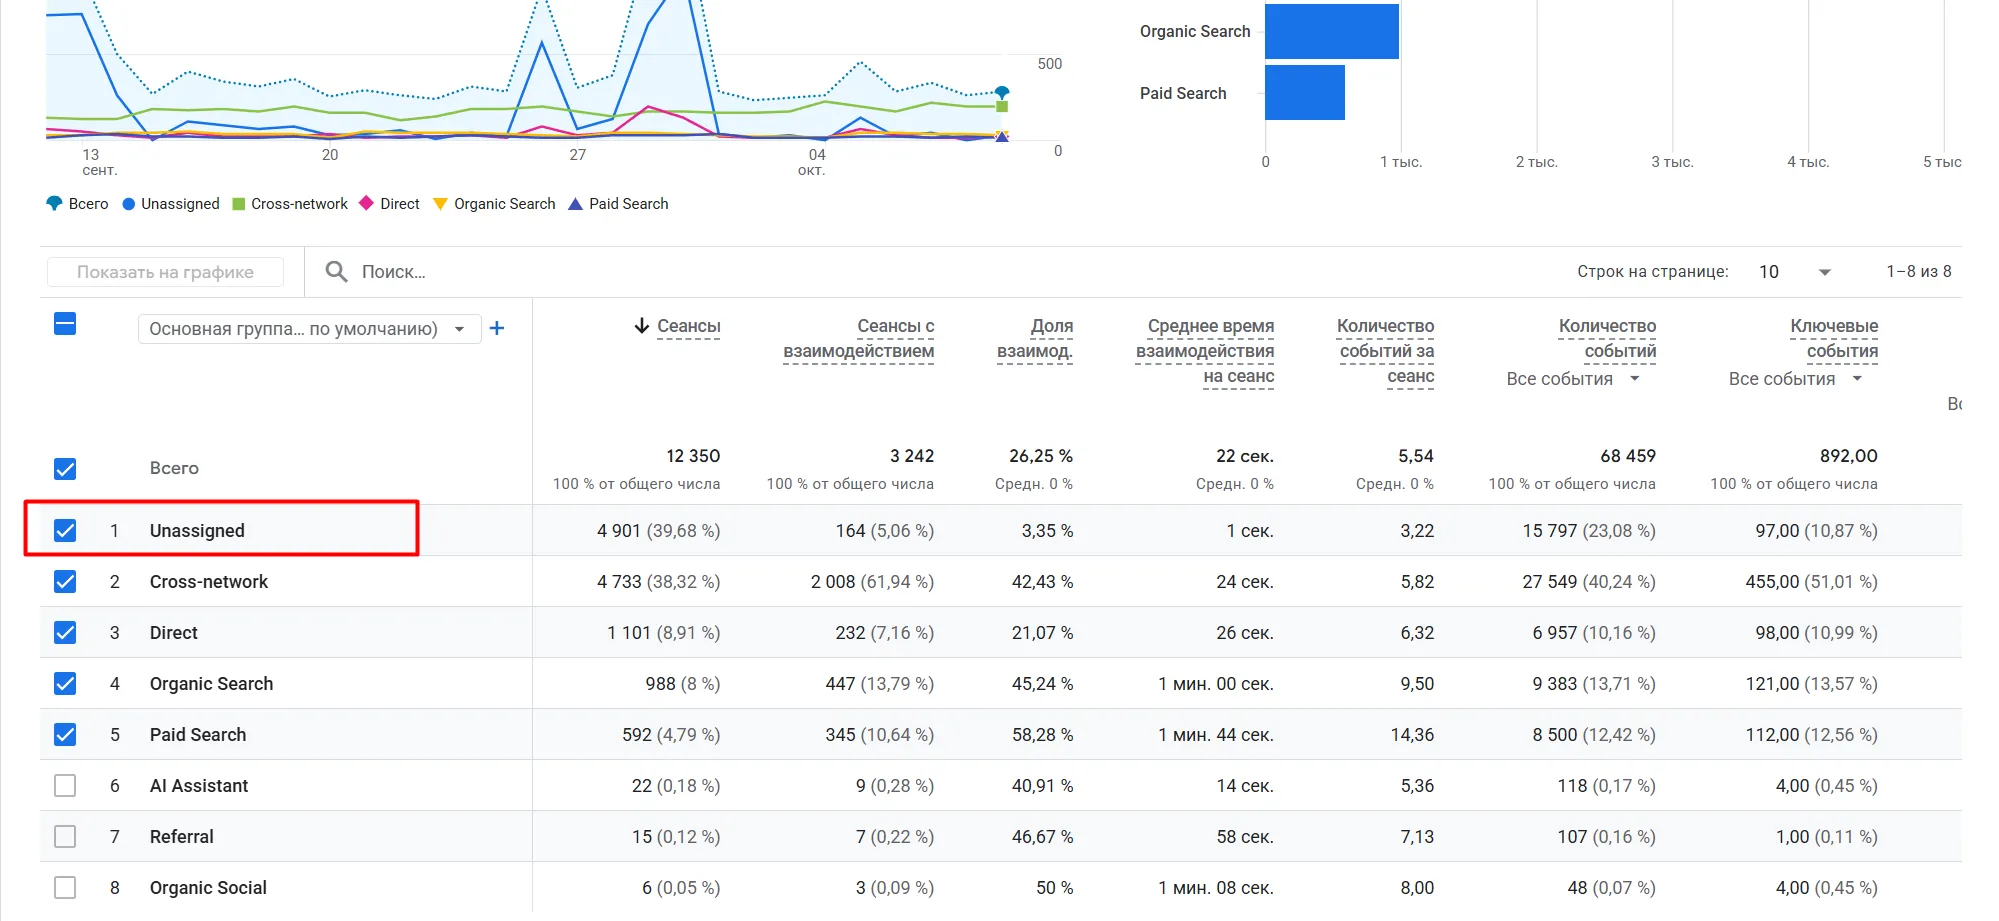Click the Cross-network legend square icon
Image resolution: width=1999 pixels, height=921 pixels.
(x=239, y=204)
